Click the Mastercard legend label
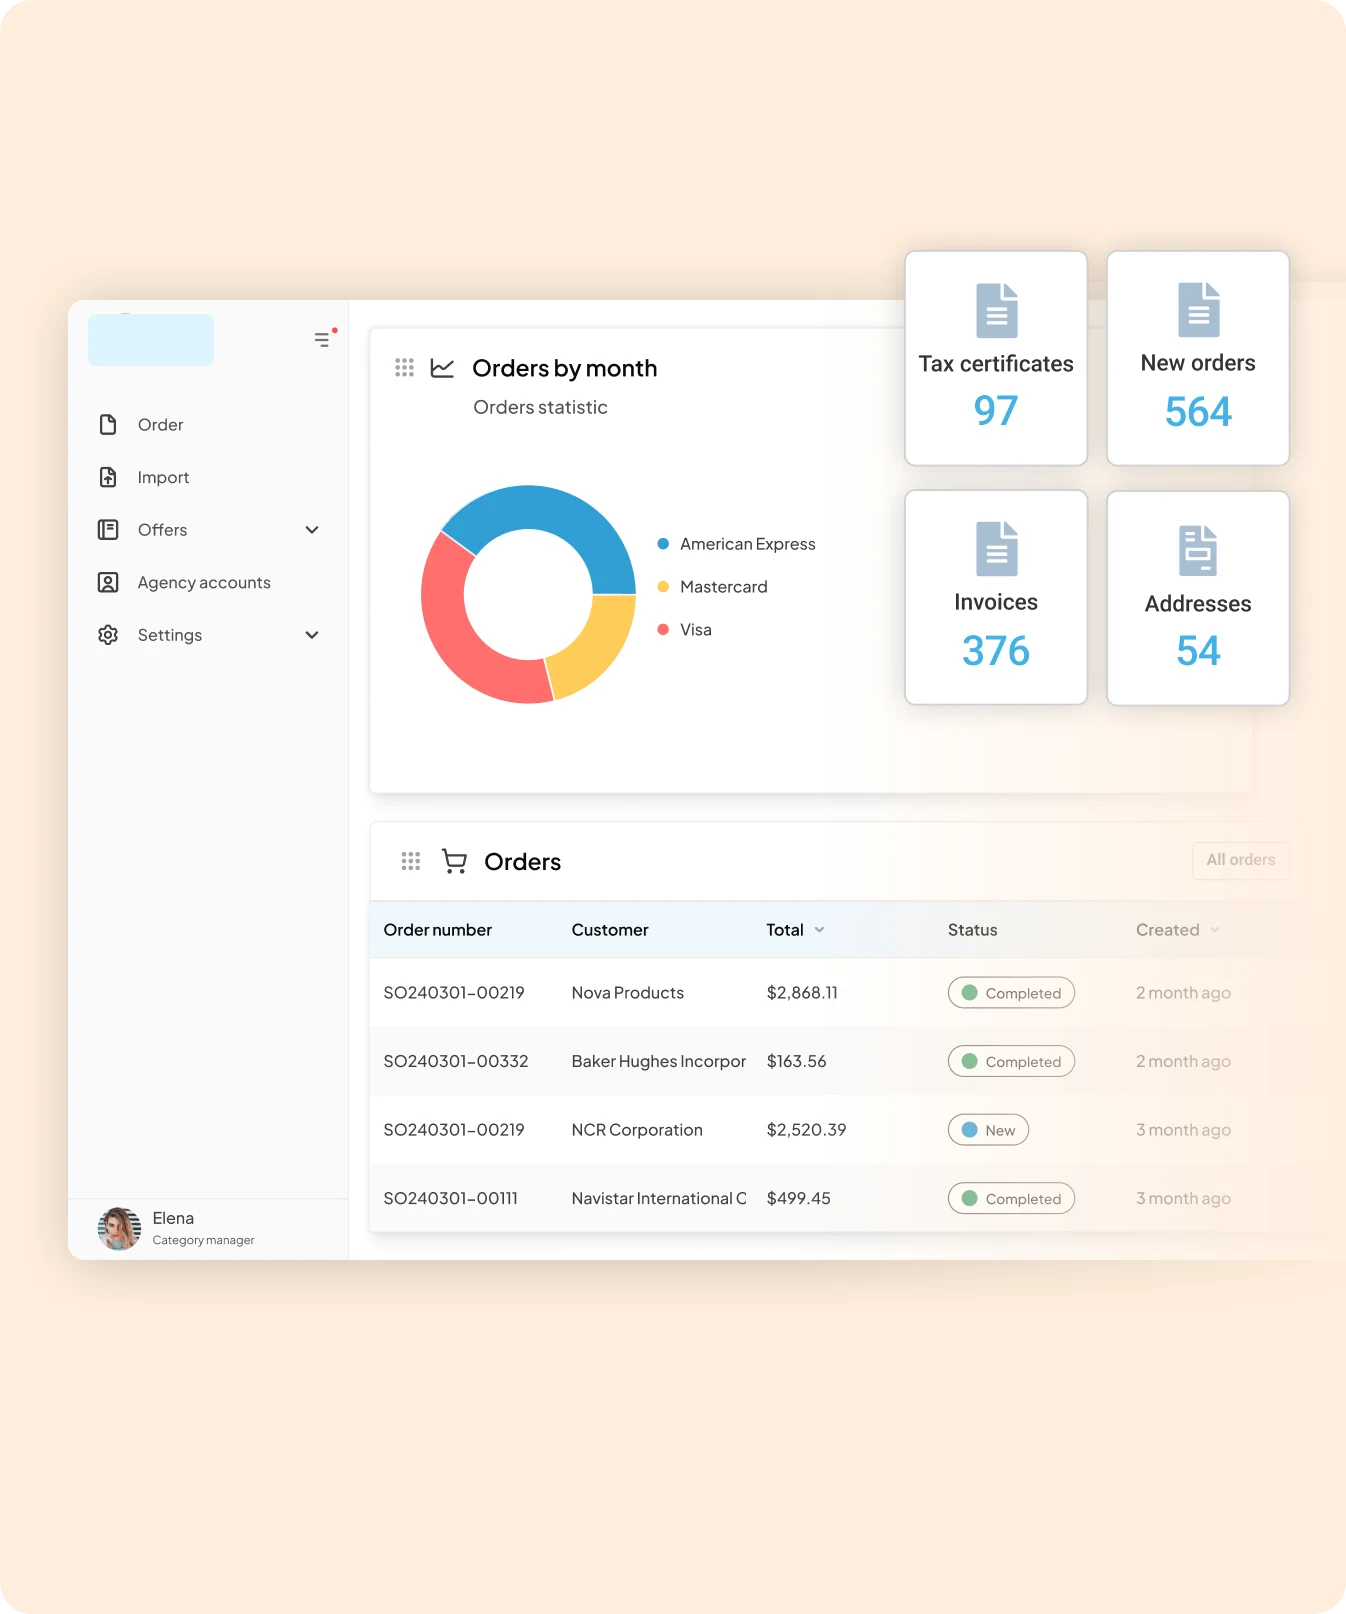Viewport: 1346px width, 1614px height. click(724, 587)
